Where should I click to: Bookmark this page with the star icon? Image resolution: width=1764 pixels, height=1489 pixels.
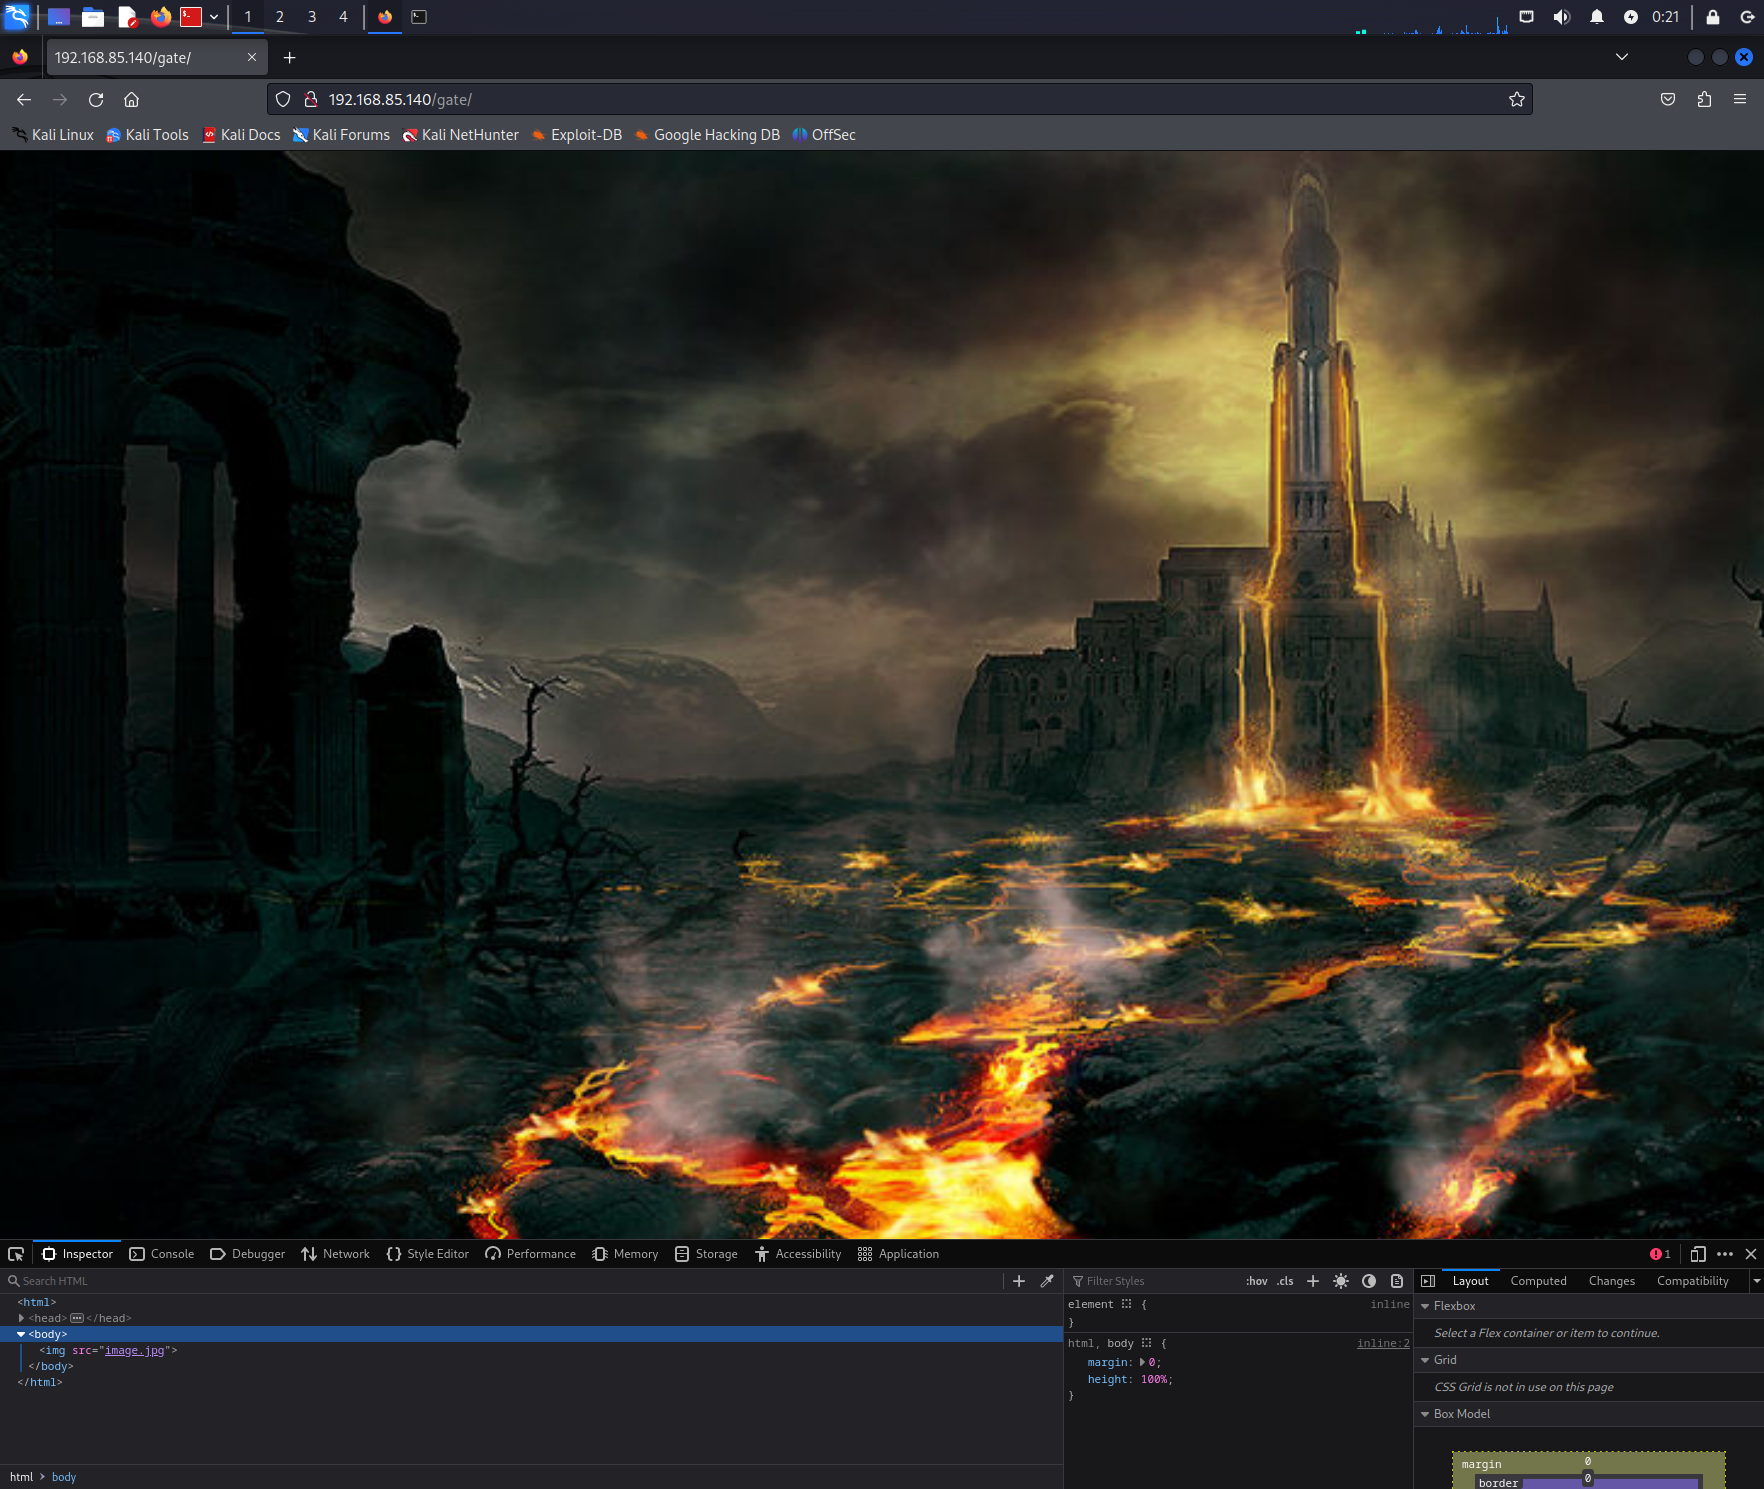1517,99
